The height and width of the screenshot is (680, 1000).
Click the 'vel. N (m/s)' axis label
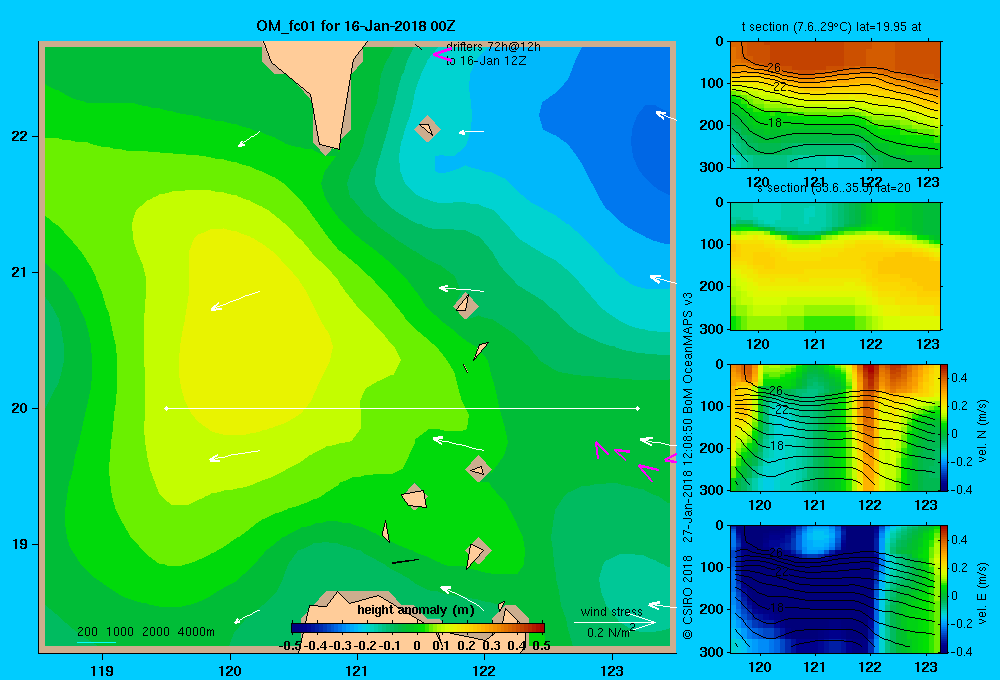(x=982, y=431)
